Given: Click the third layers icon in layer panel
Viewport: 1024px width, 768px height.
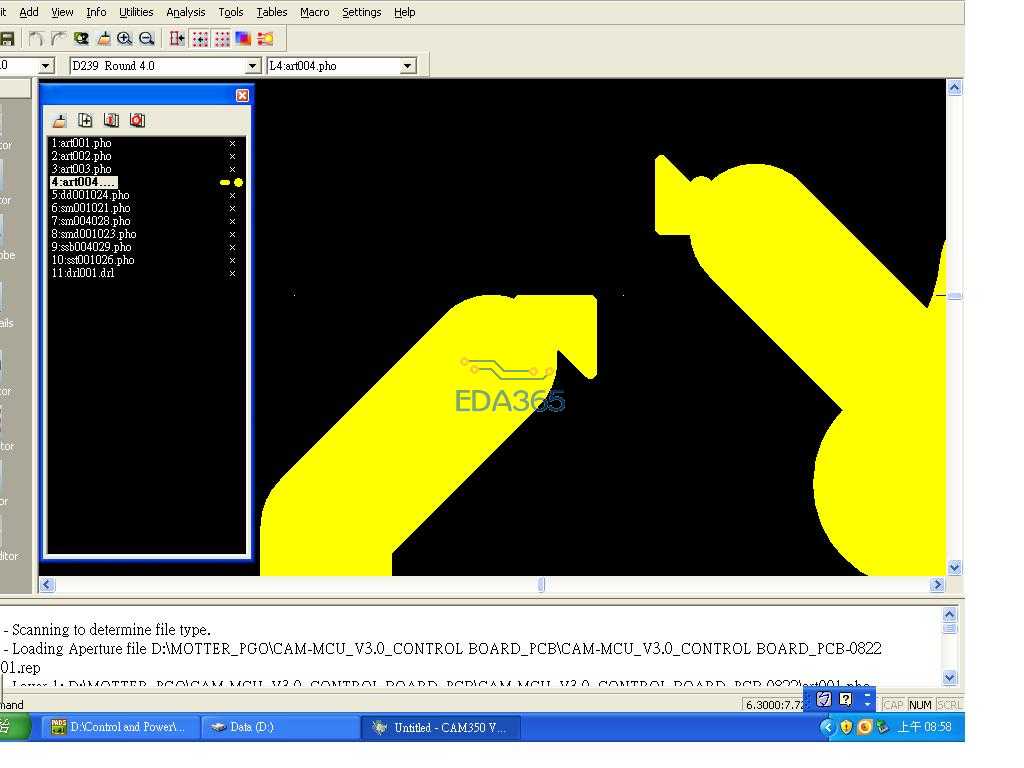Looking at the screenshot, I should tap(112, 120).
